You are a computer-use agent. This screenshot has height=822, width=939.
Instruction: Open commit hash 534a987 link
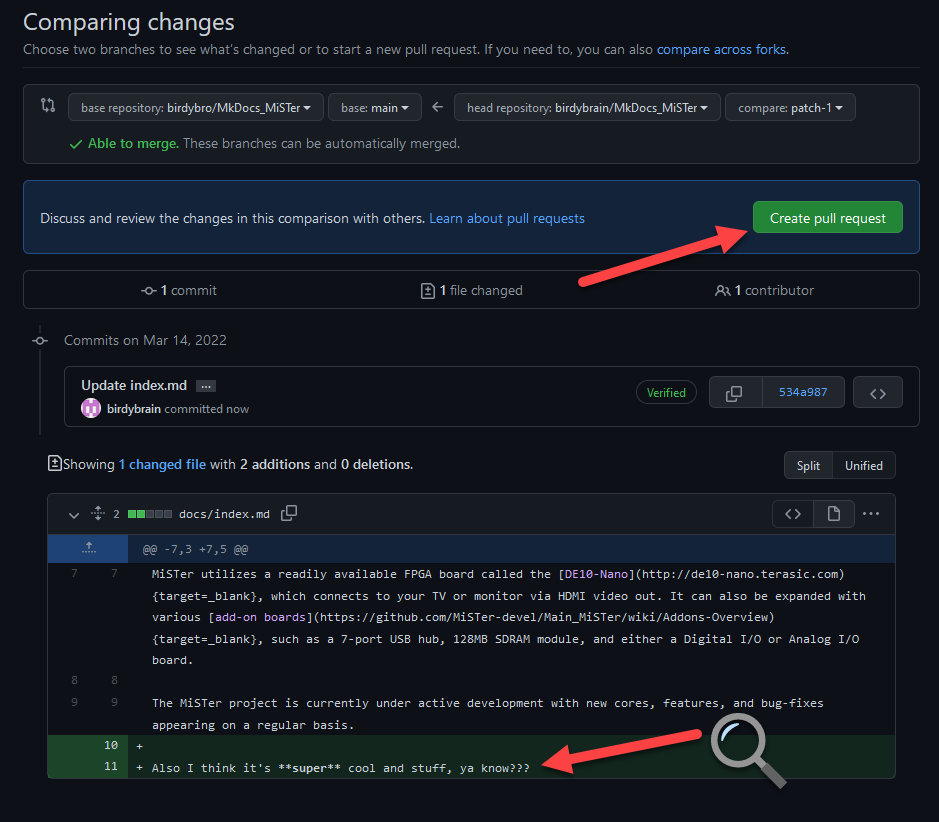[803, 393]
